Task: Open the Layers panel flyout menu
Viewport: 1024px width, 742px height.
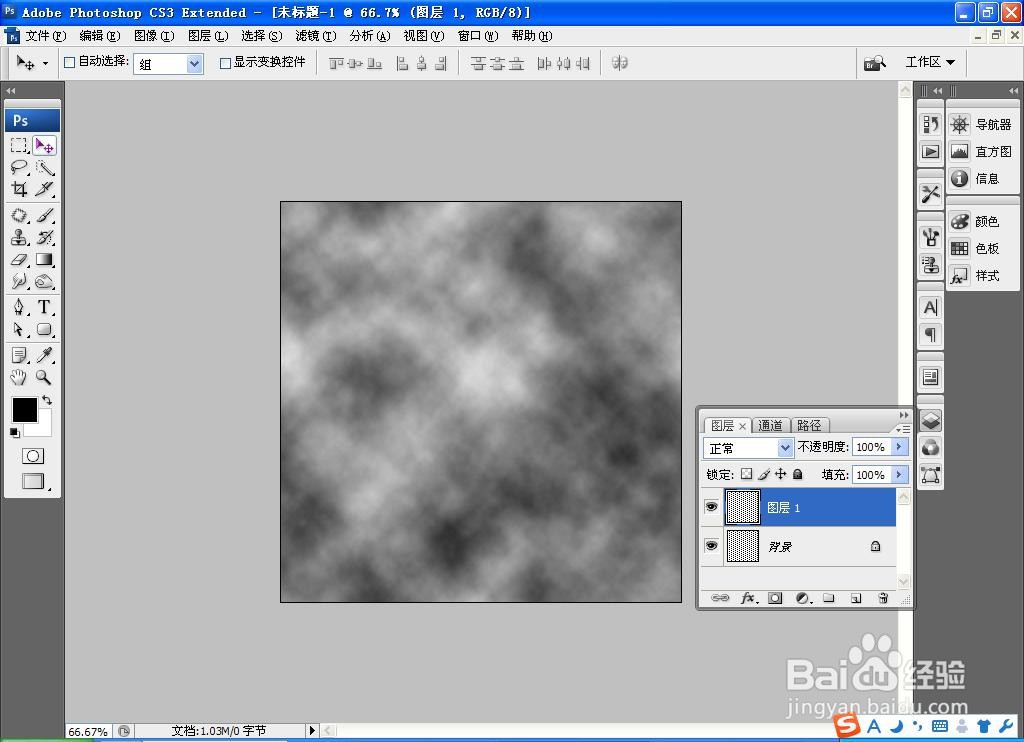Action: 903,428
